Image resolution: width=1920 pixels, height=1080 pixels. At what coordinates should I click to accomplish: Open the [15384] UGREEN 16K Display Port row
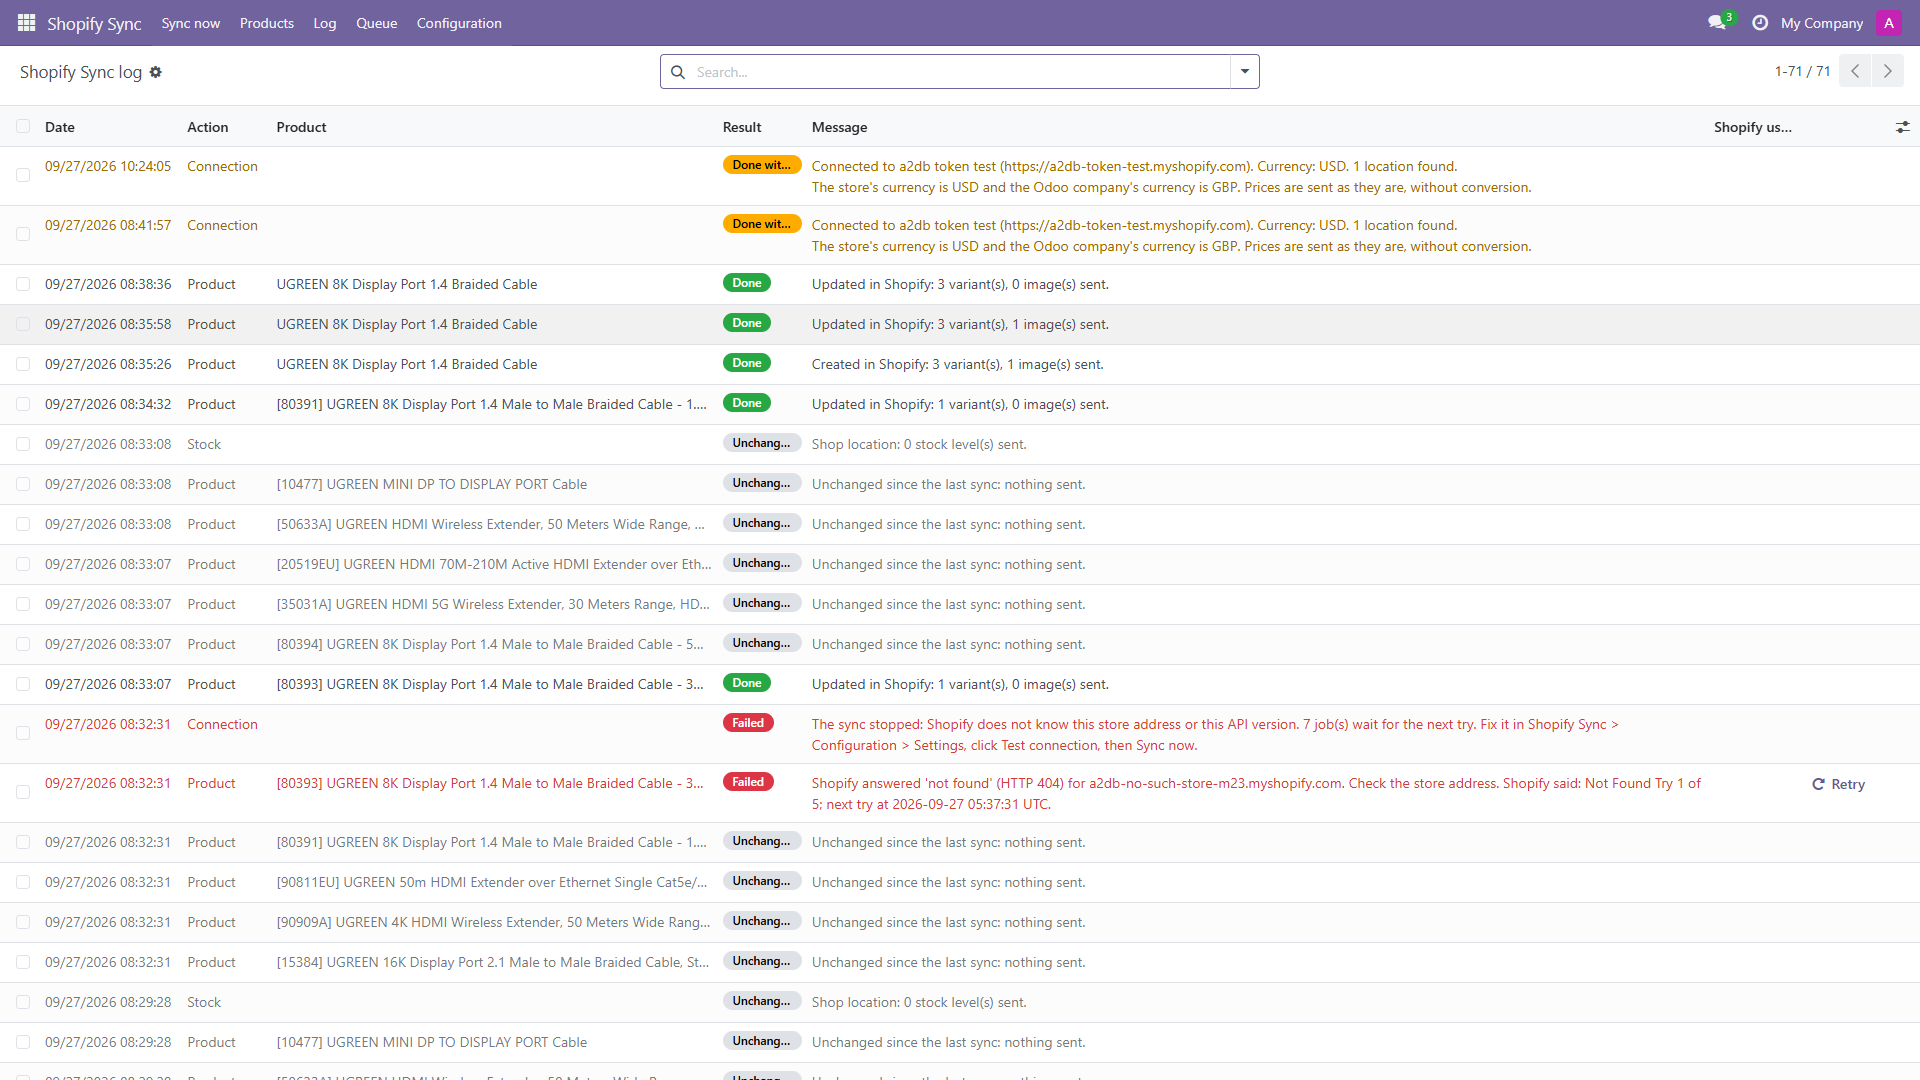coord(960,962)
